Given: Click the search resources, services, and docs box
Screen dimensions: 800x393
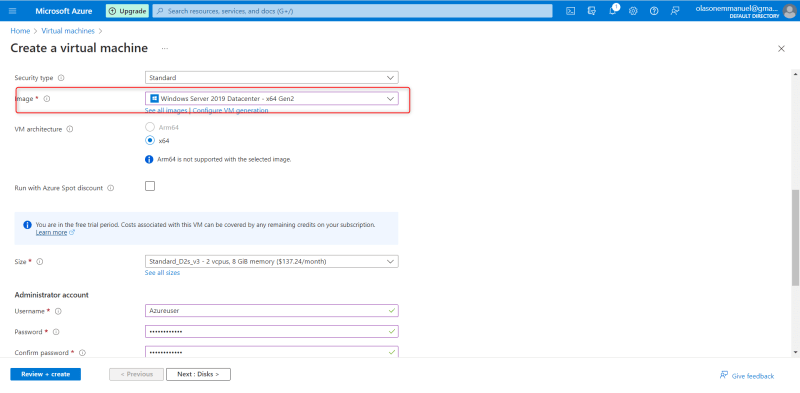Looking at the screenshot, I should click(x=353, y=11).
